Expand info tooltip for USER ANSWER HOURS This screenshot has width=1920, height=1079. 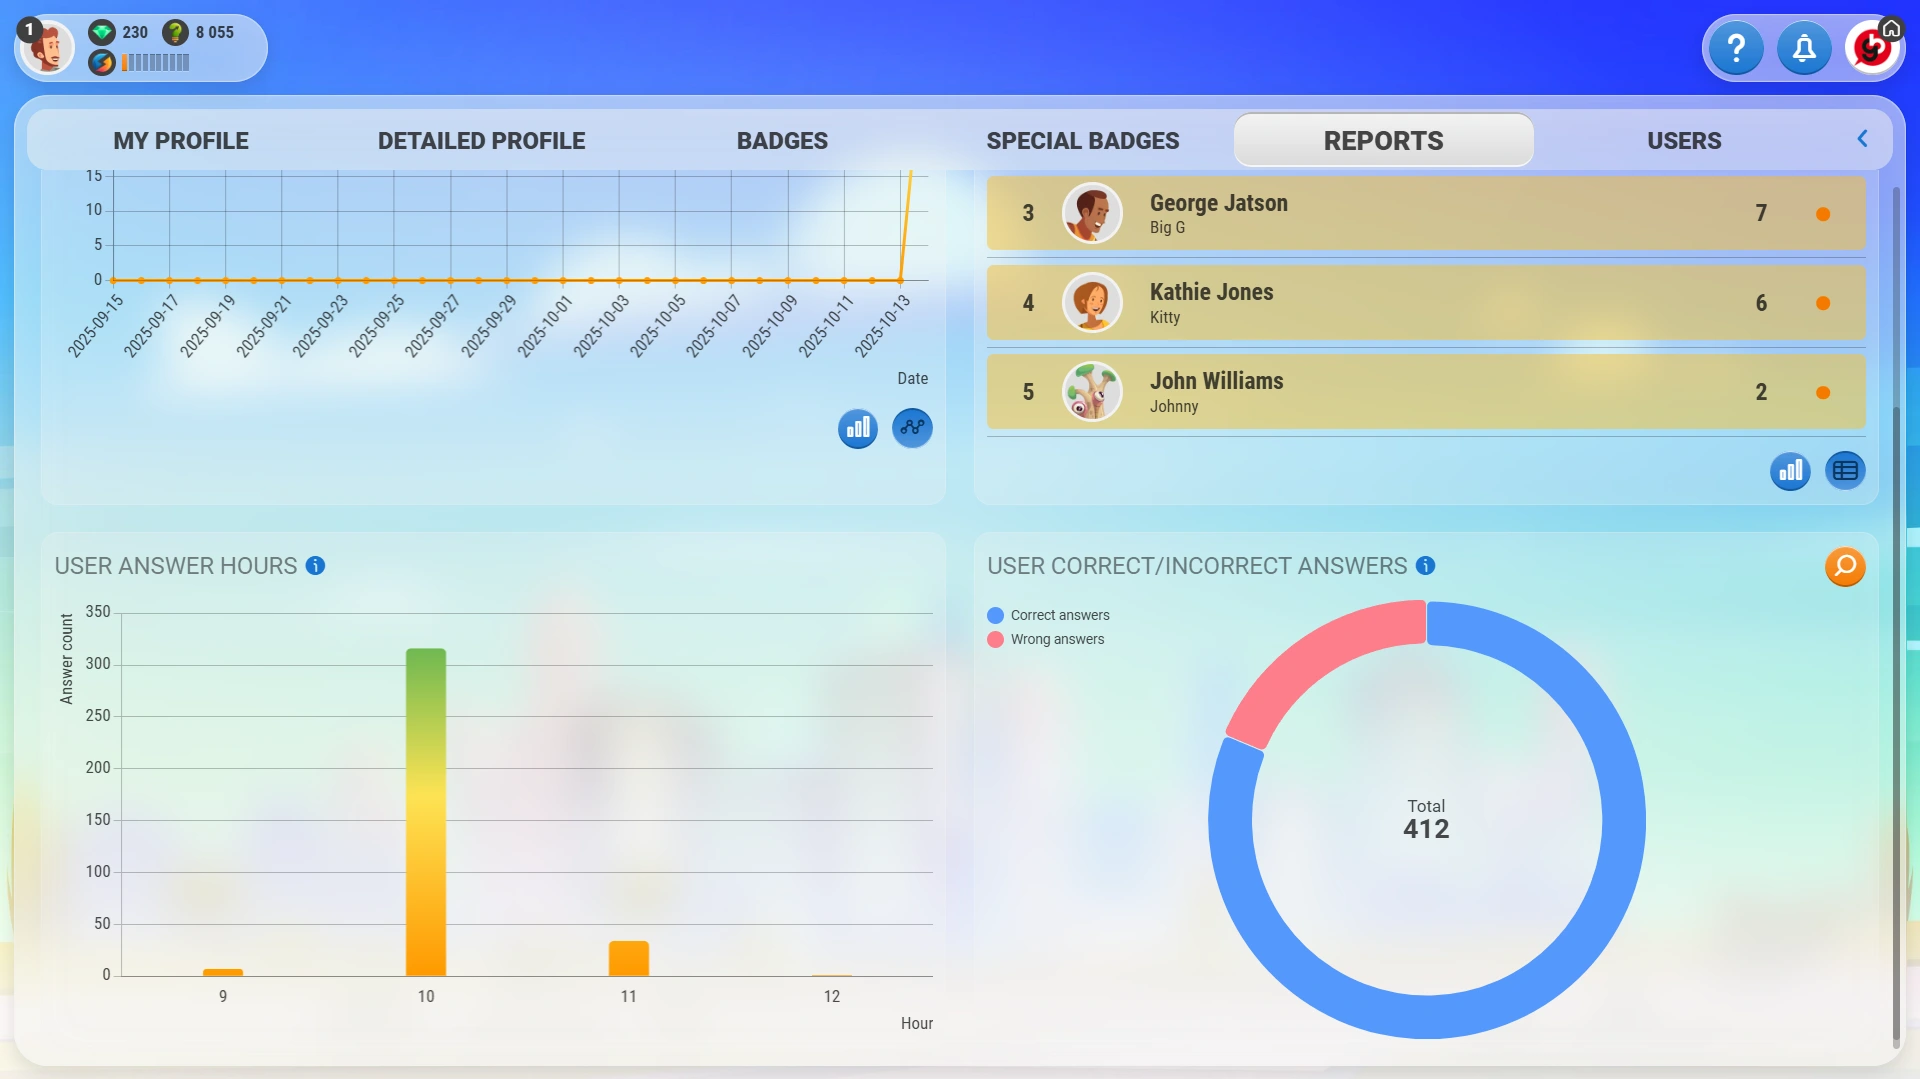316,566
